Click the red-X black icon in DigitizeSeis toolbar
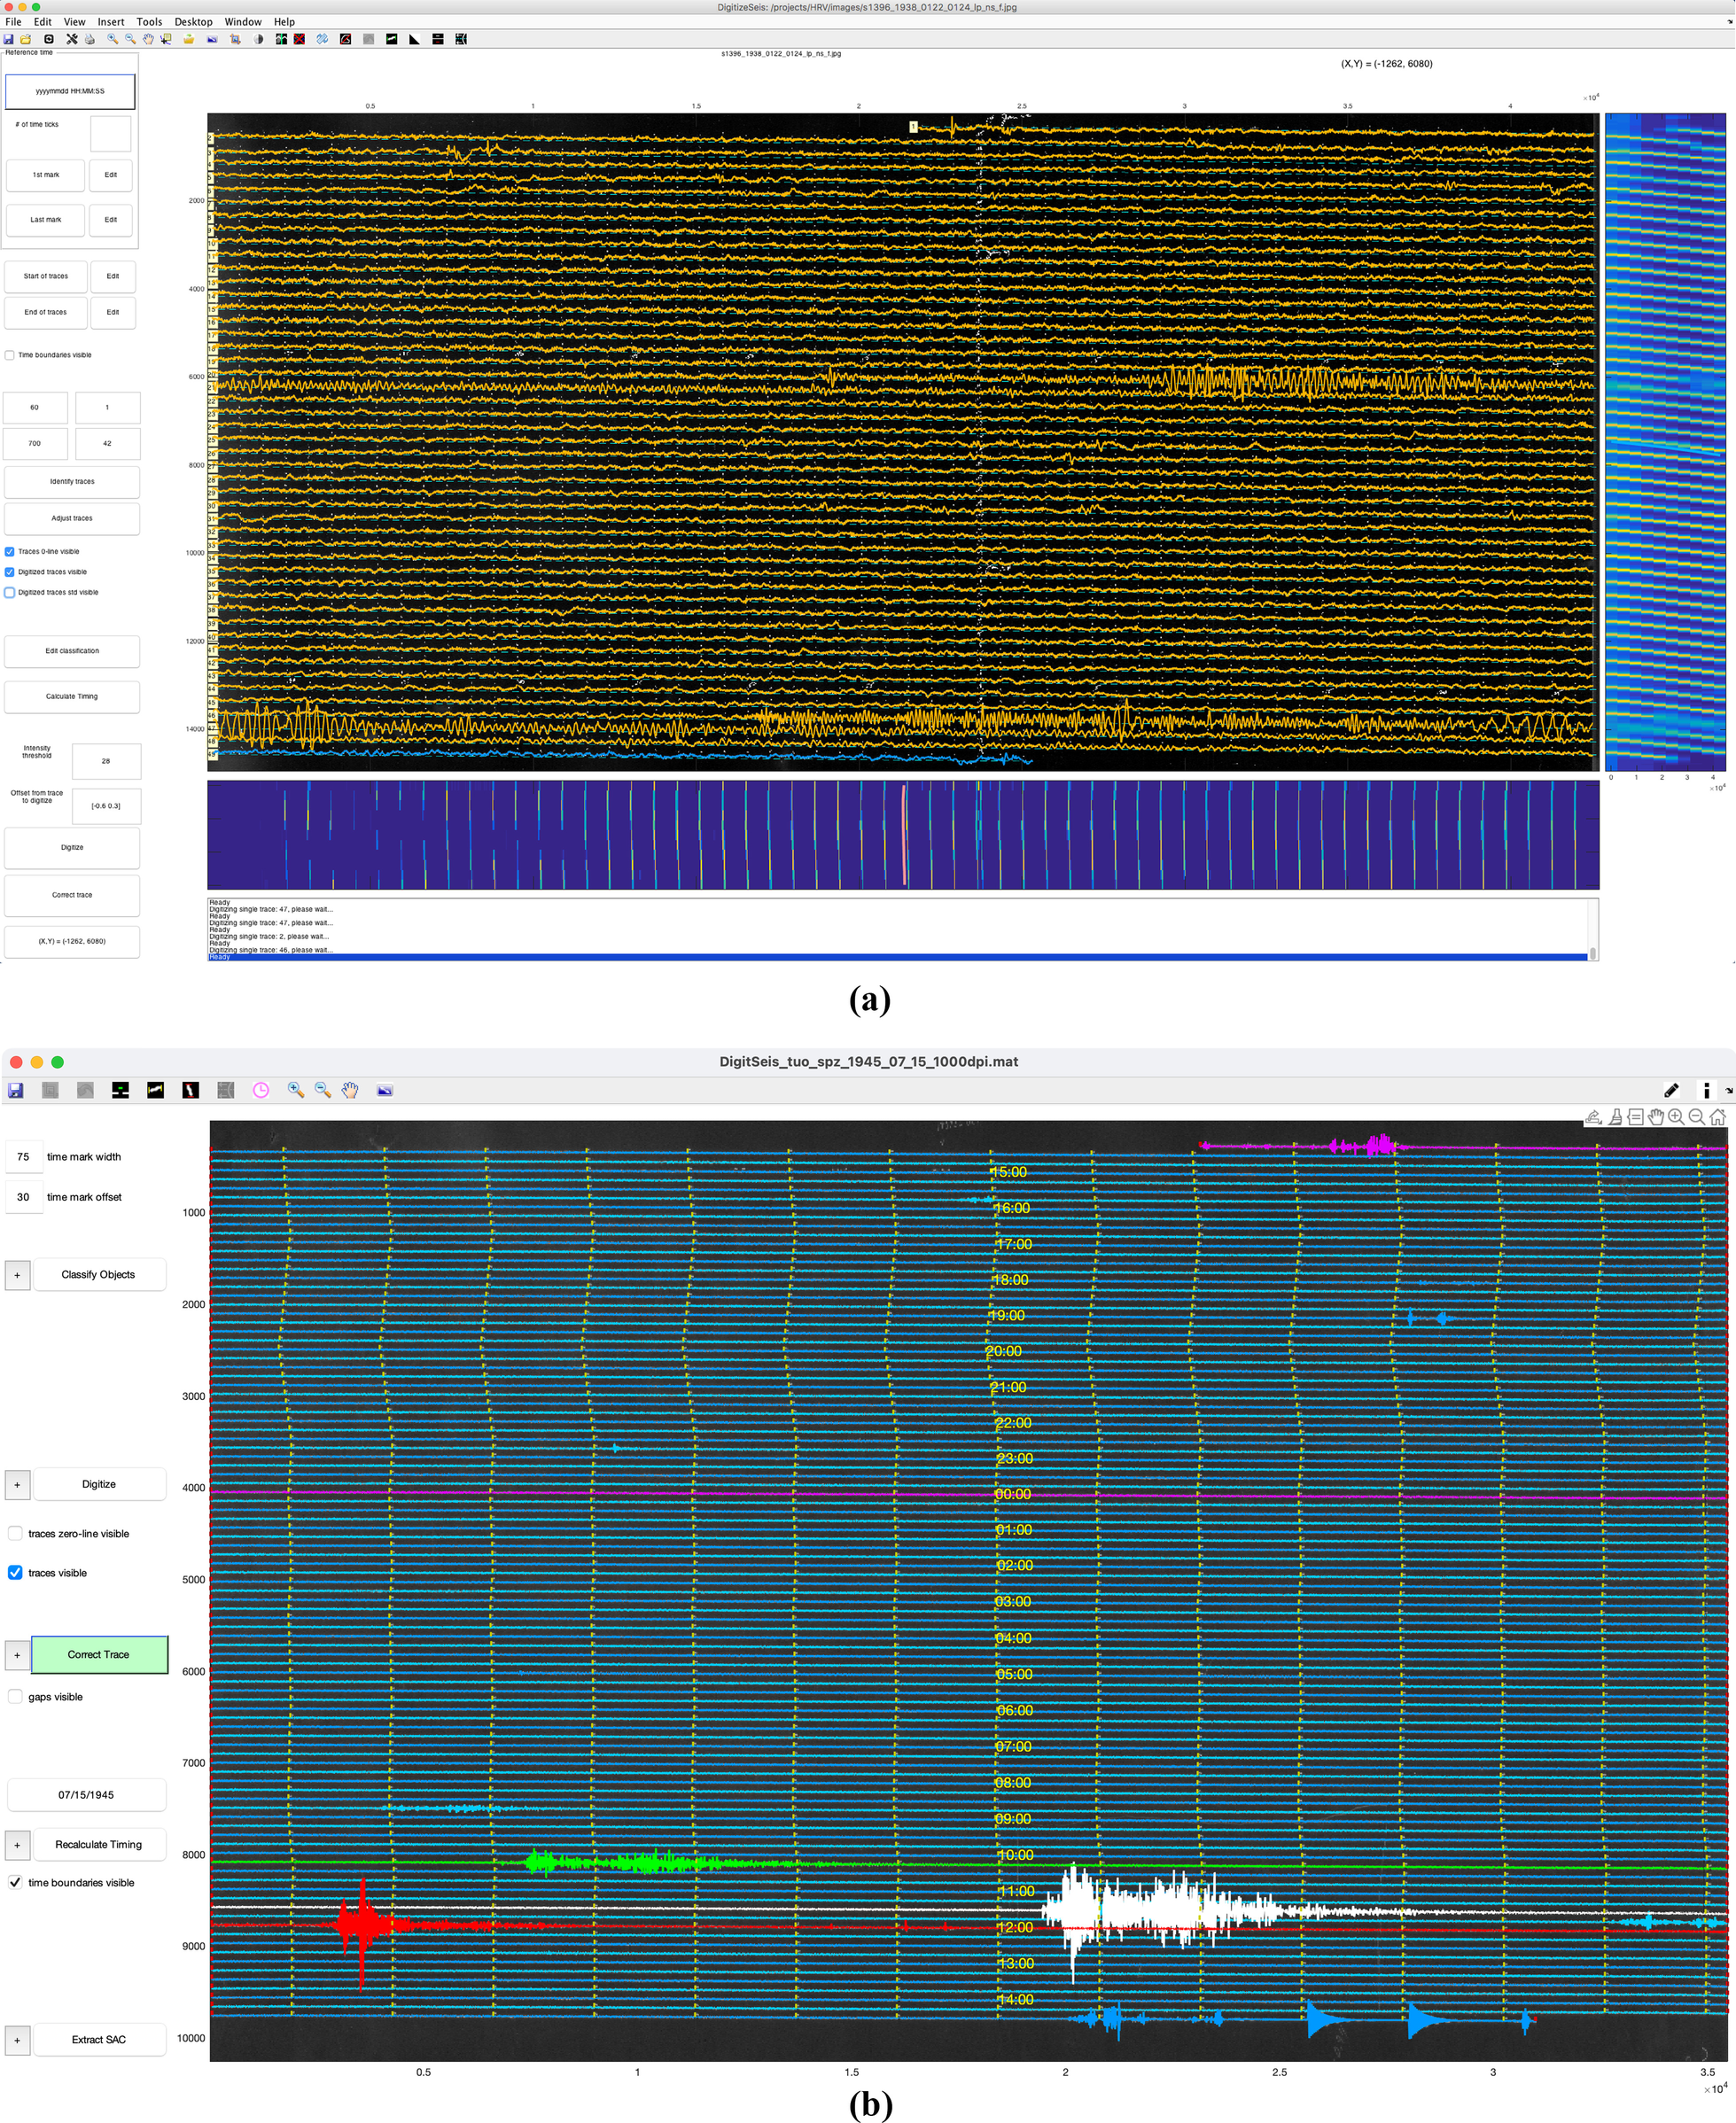The height and width of the screenshot is (2123, 1736). 299,40
